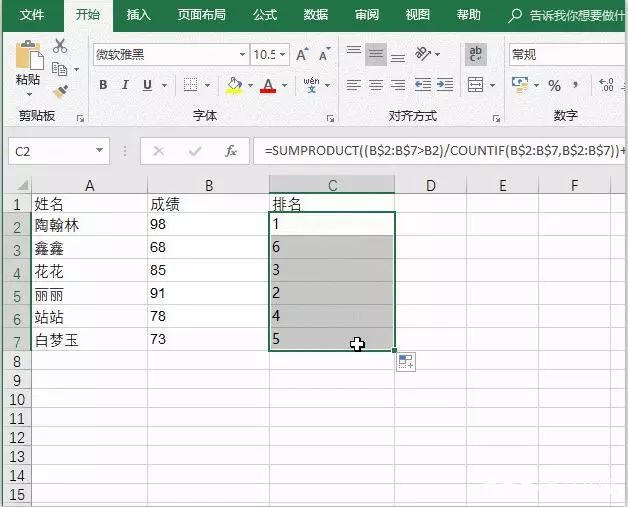Align text right
628x507 pixels.
[398, 84]
